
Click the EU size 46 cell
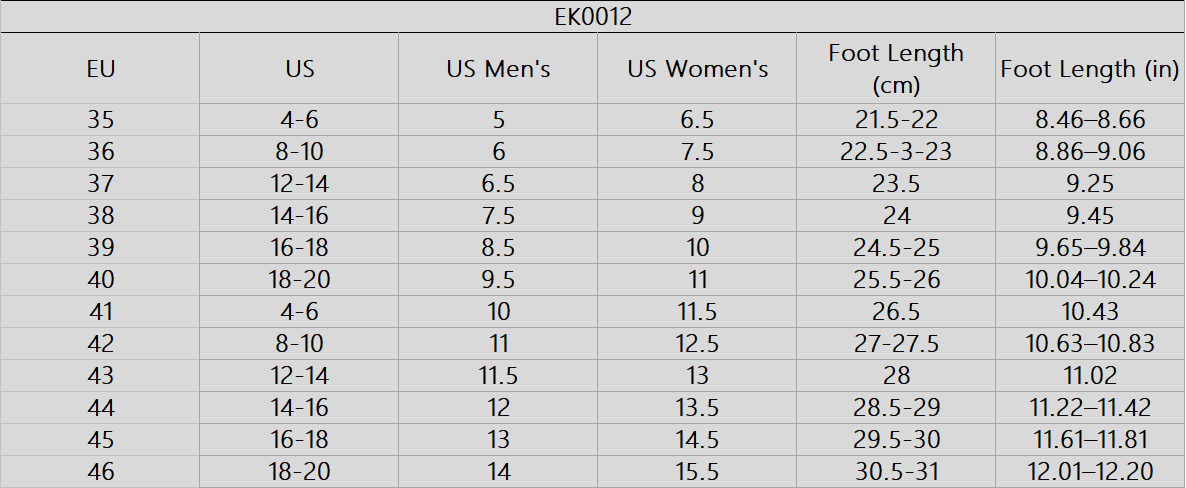click(x=100, y=472)
